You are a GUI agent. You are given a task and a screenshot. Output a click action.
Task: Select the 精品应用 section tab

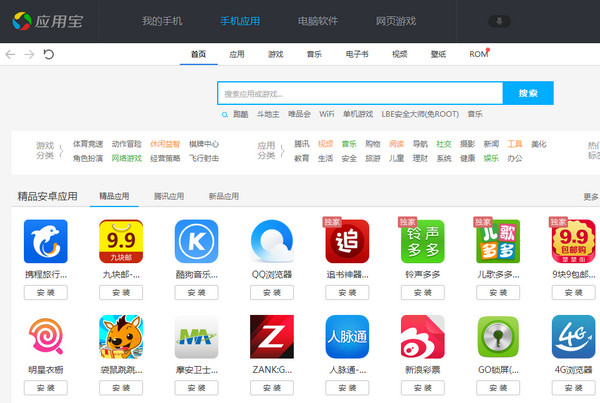[x=114, y=196]
